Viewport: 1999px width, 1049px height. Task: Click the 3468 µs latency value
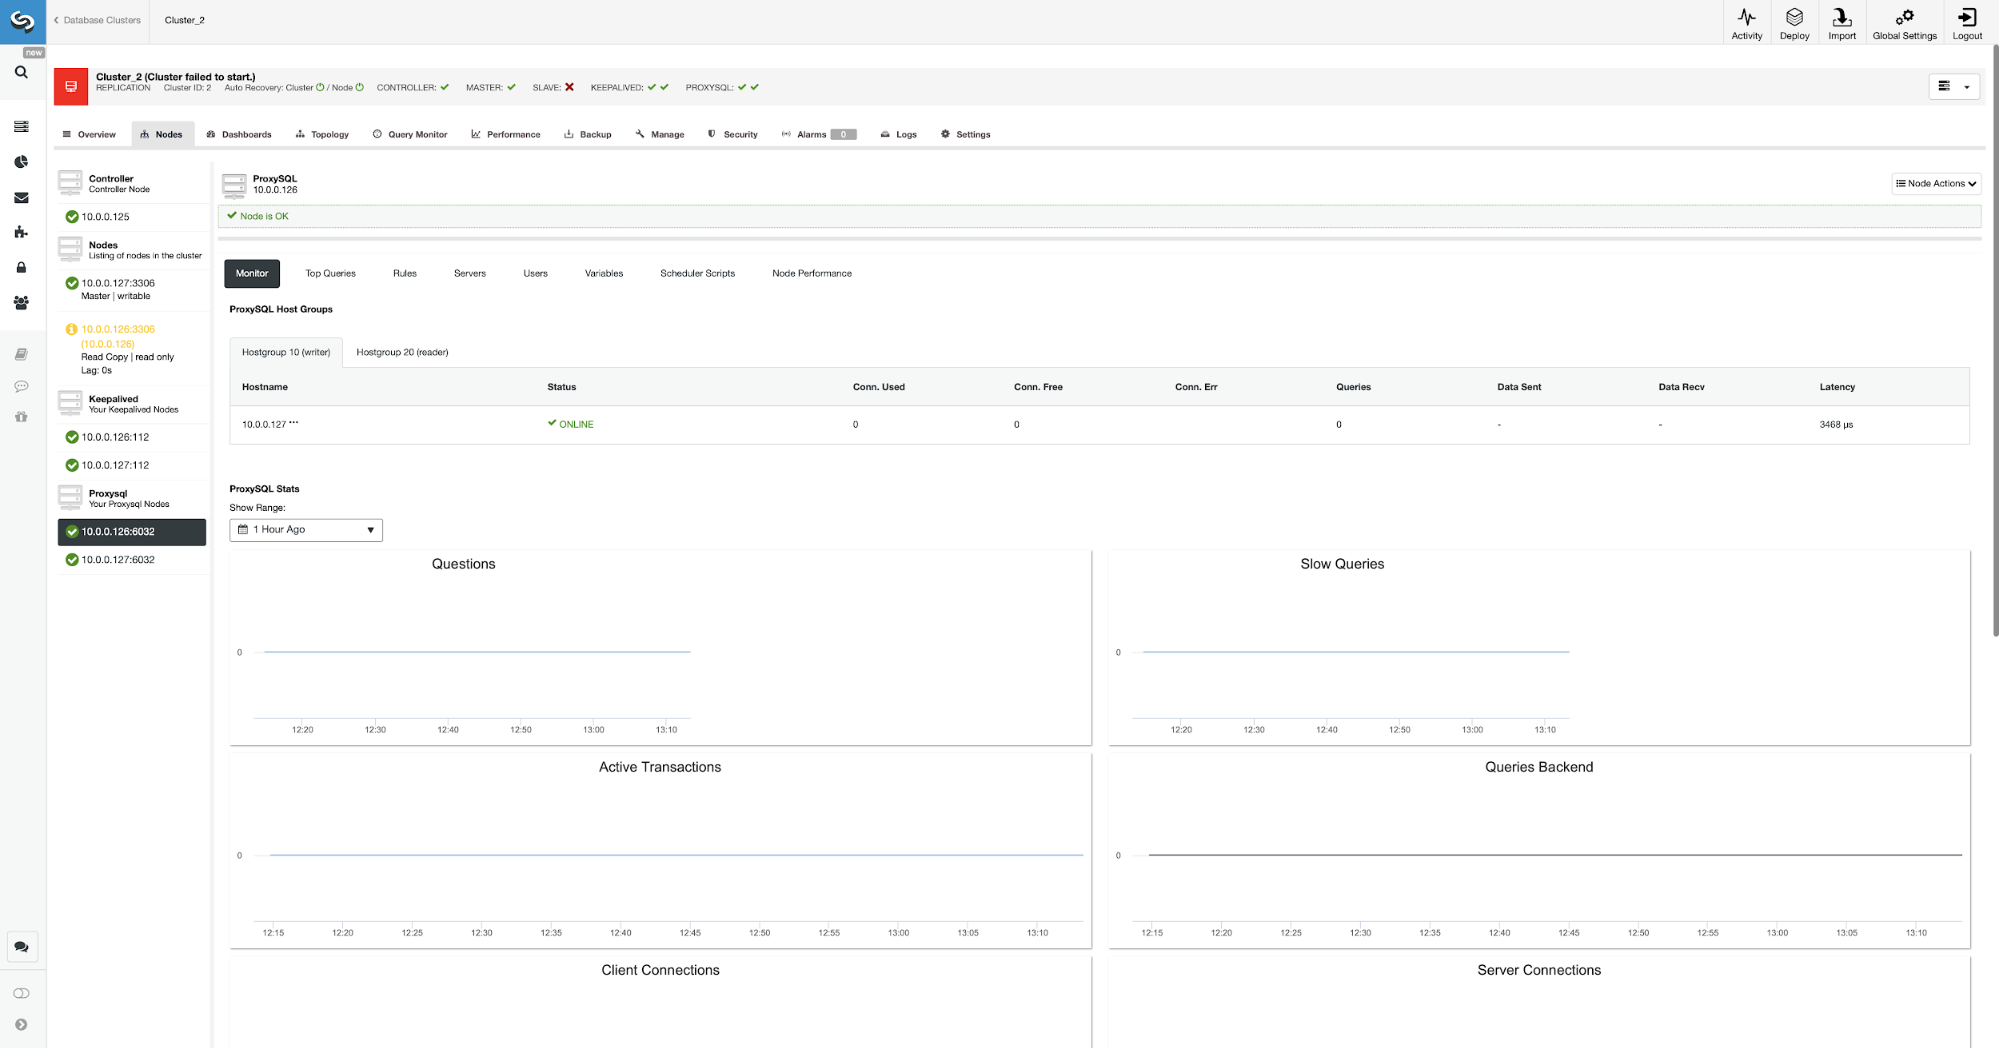click(1836, 425)
